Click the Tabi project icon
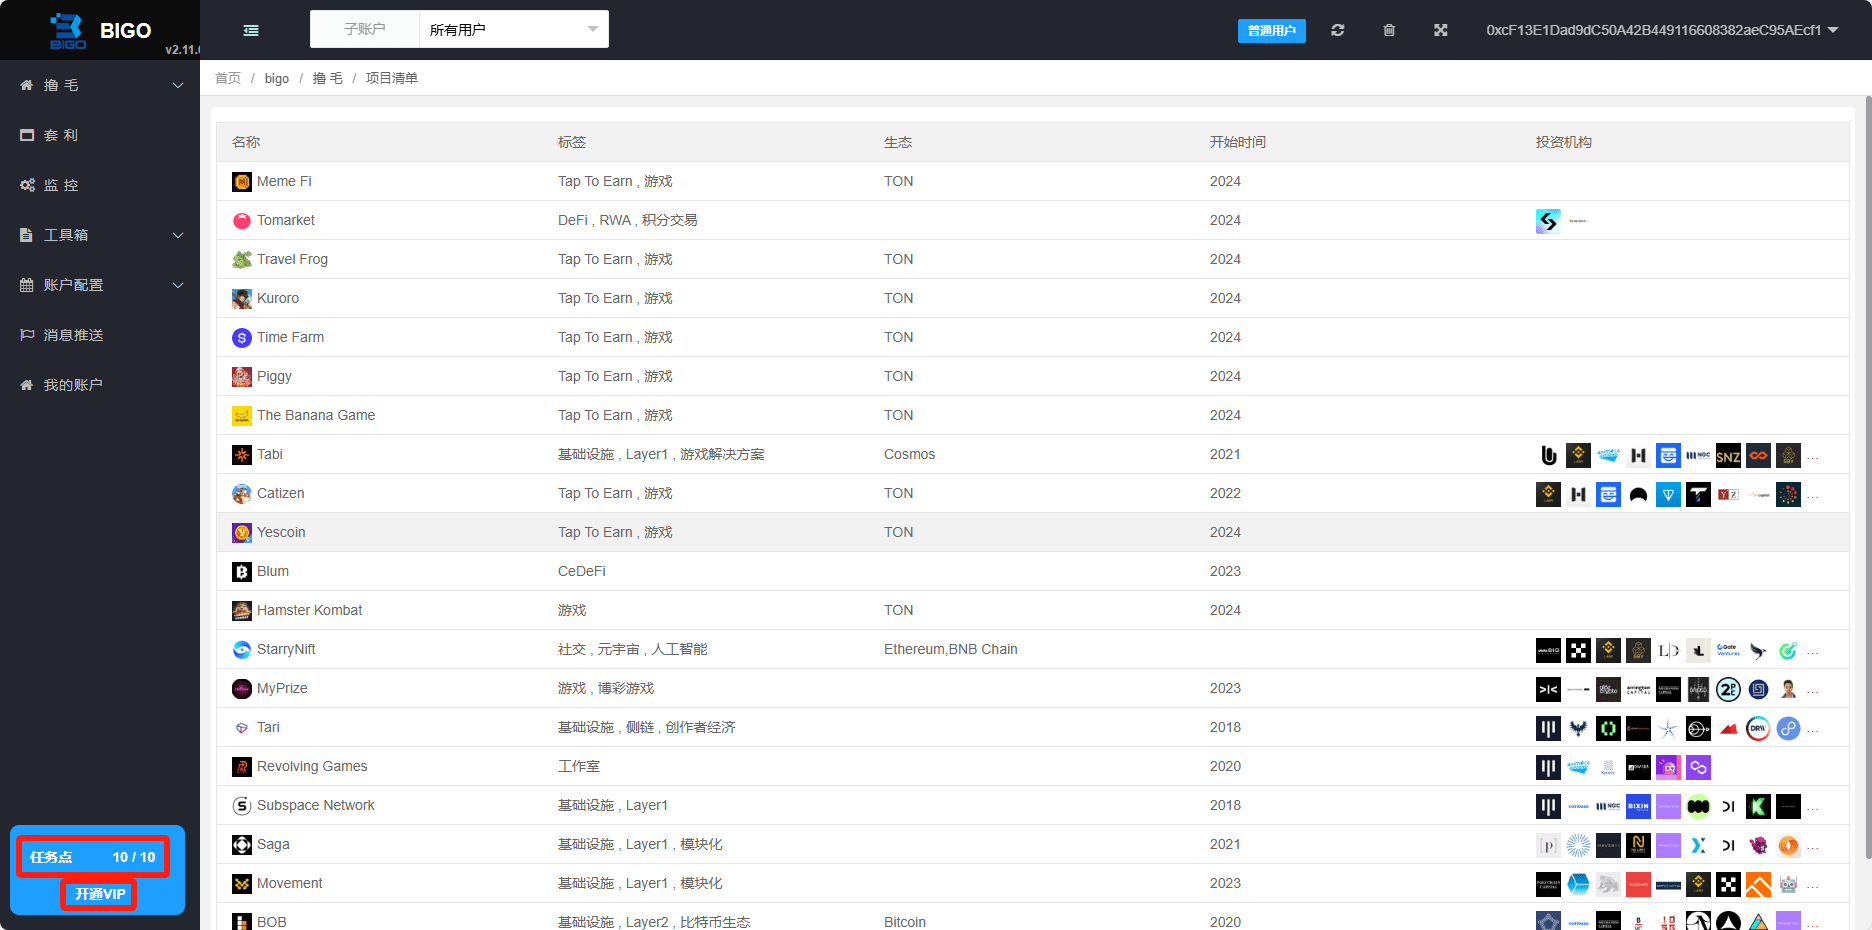Viewport: 1872px width, 930px height. [x=242, y=455]
